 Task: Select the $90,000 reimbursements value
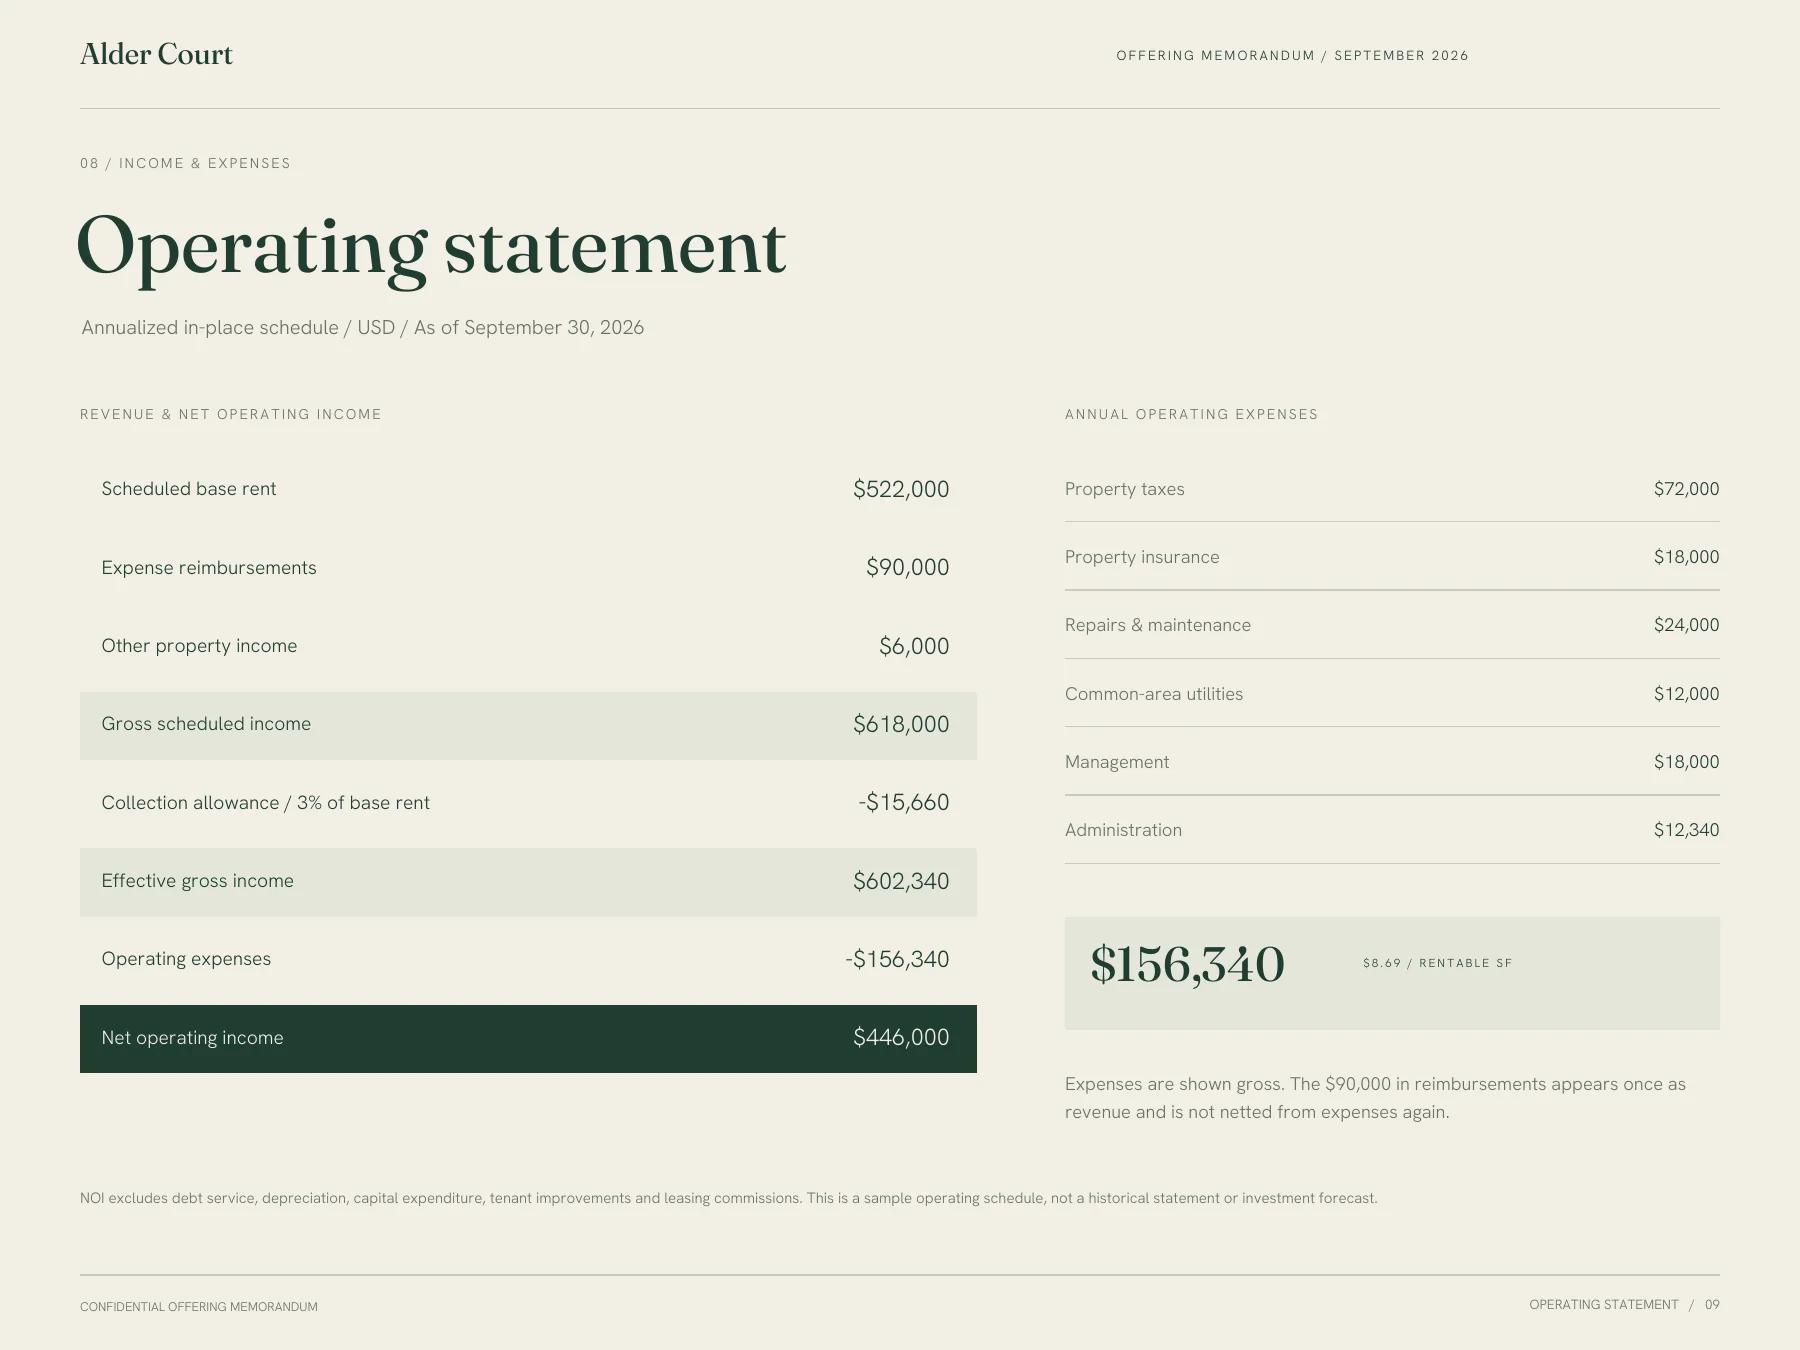(908, 568)
